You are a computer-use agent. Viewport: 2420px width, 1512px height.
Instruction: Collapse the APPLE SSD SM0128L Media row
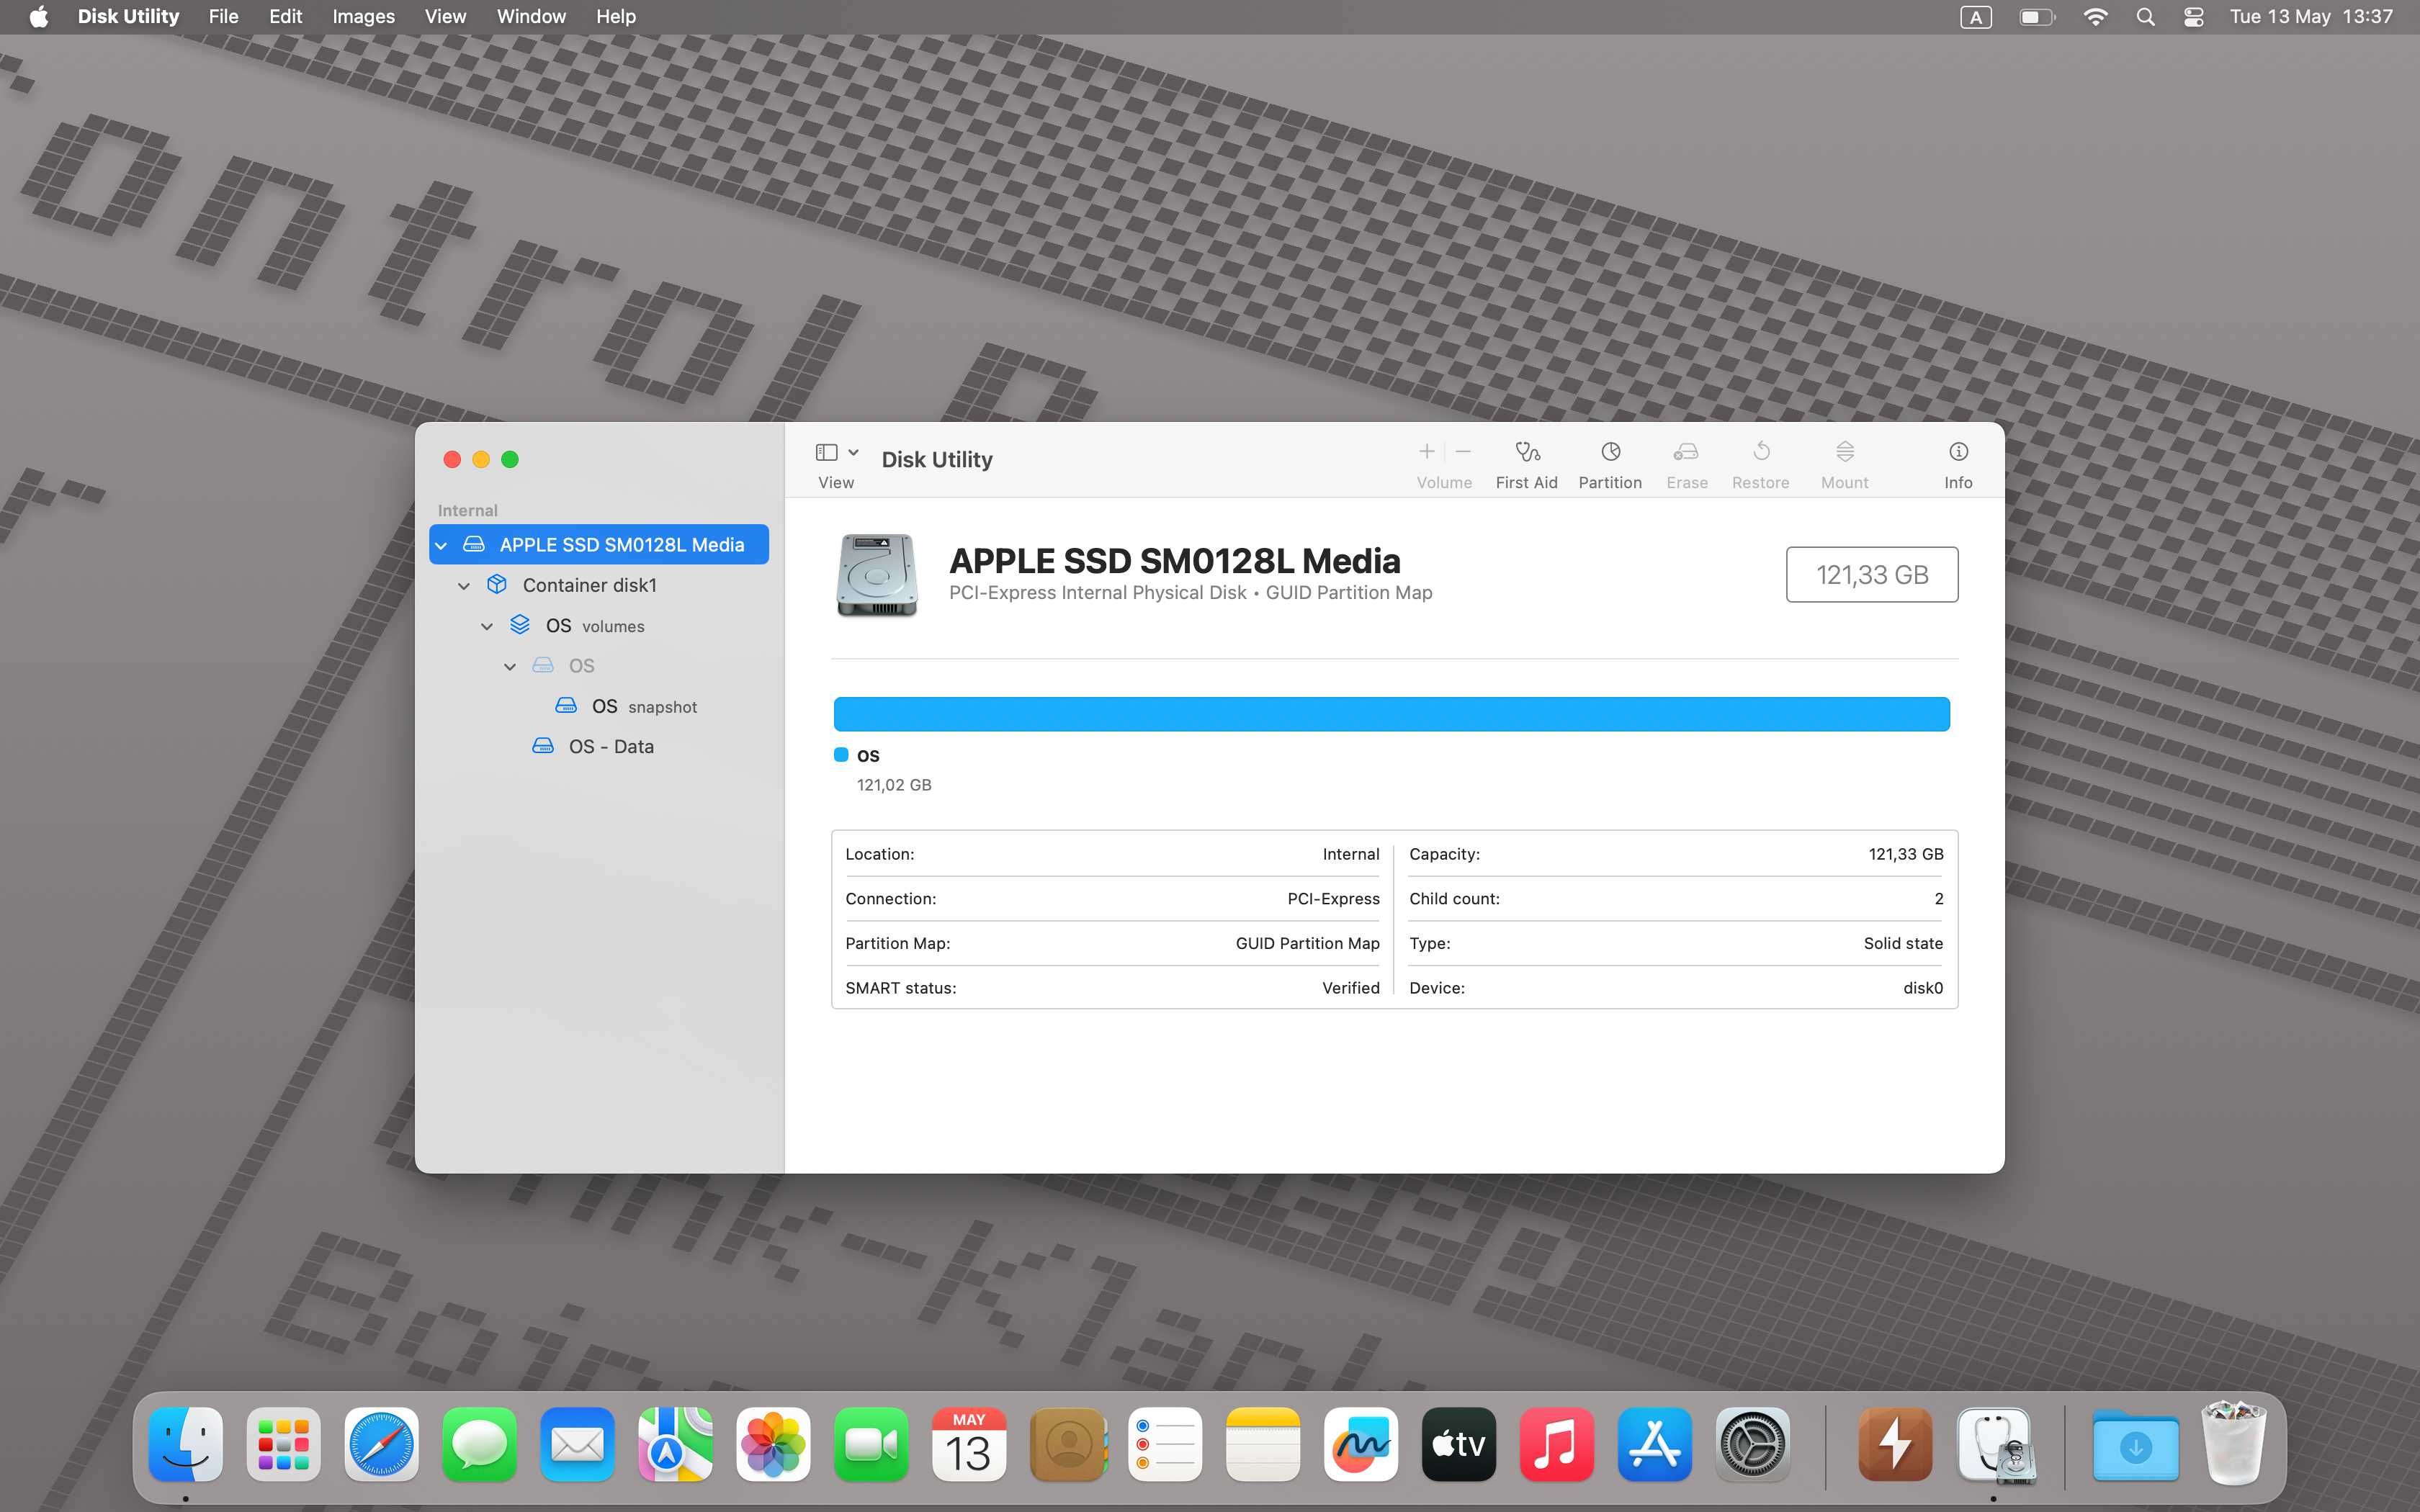[x=441, y=545]
